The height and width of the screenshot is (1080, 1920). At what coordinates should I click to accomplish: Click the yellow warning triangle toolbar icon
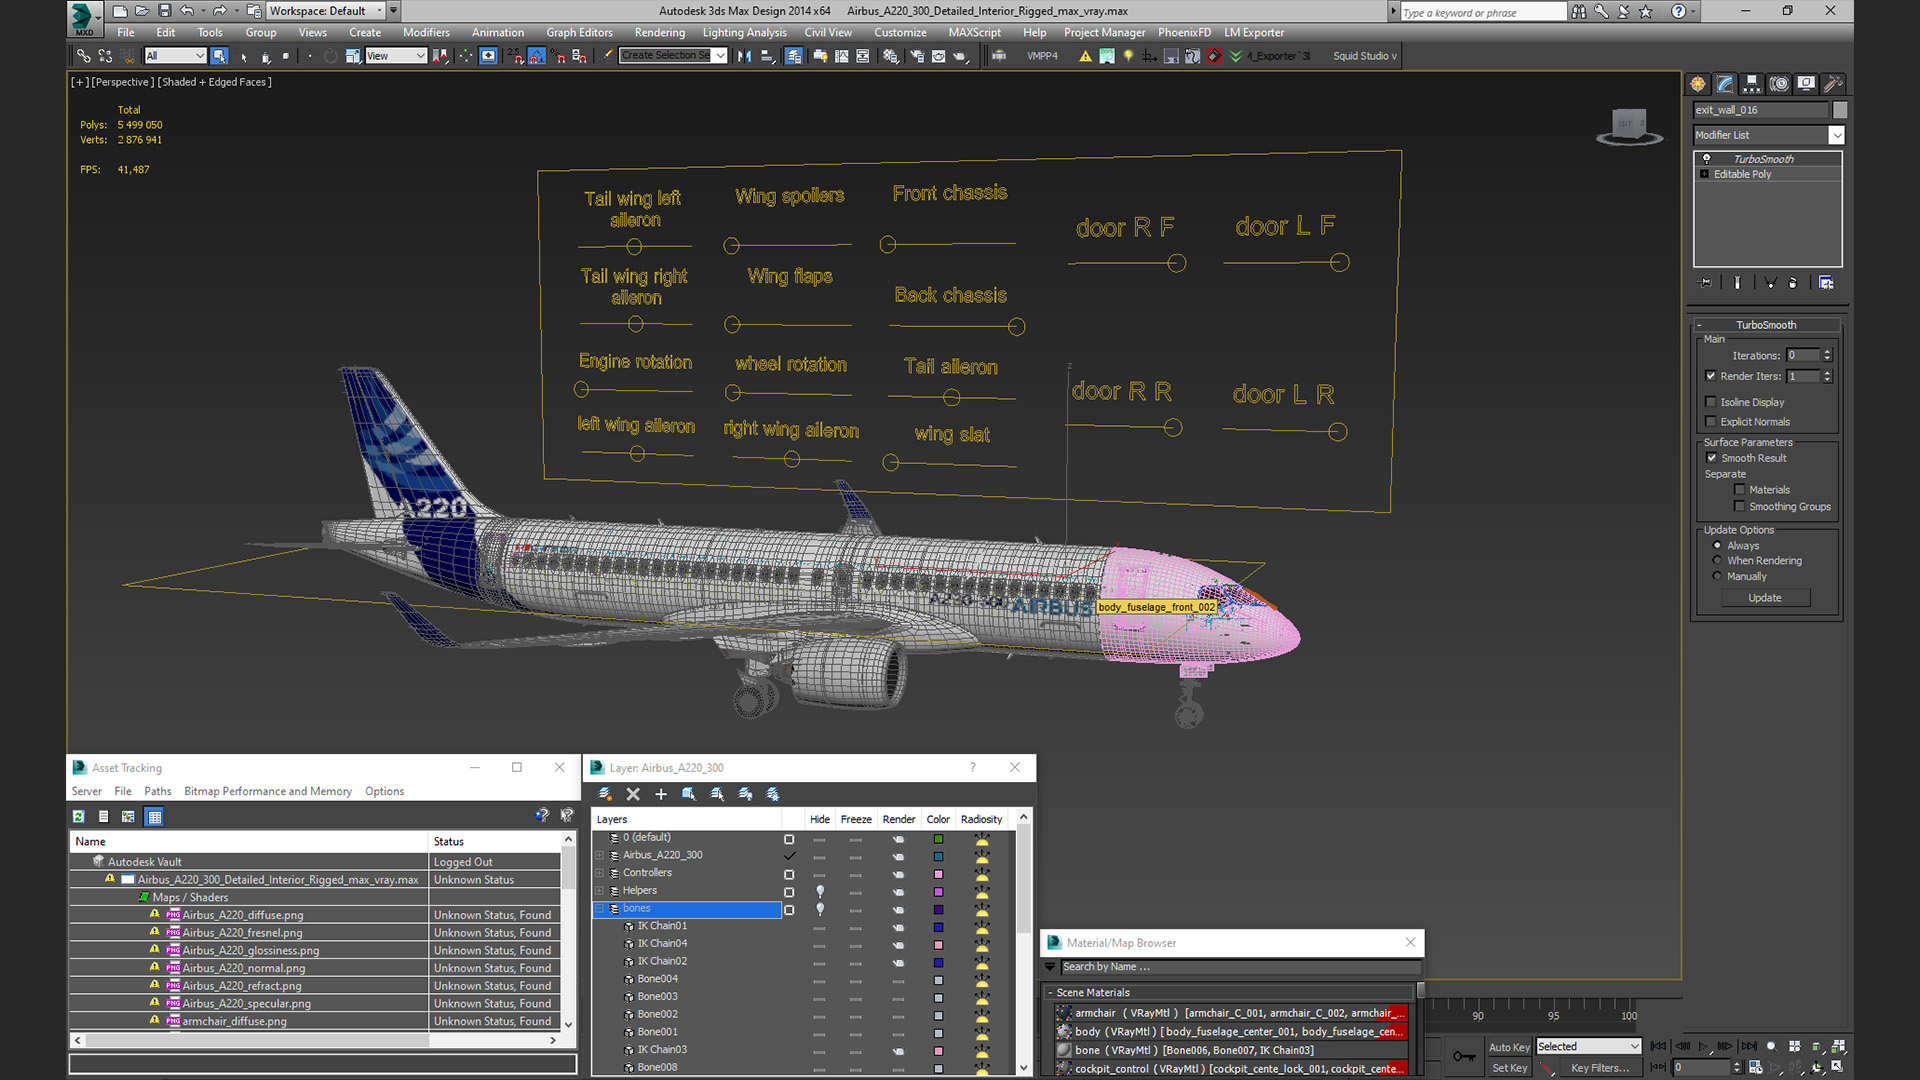(x=1085, y=56)
